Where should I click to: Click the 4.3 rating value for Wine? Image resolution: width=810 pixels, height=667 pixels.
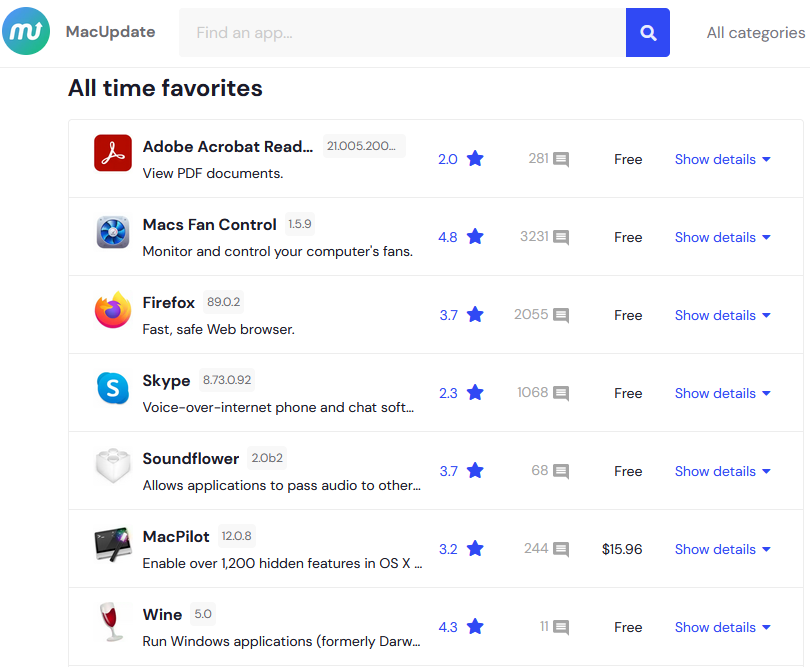(448, 627)
